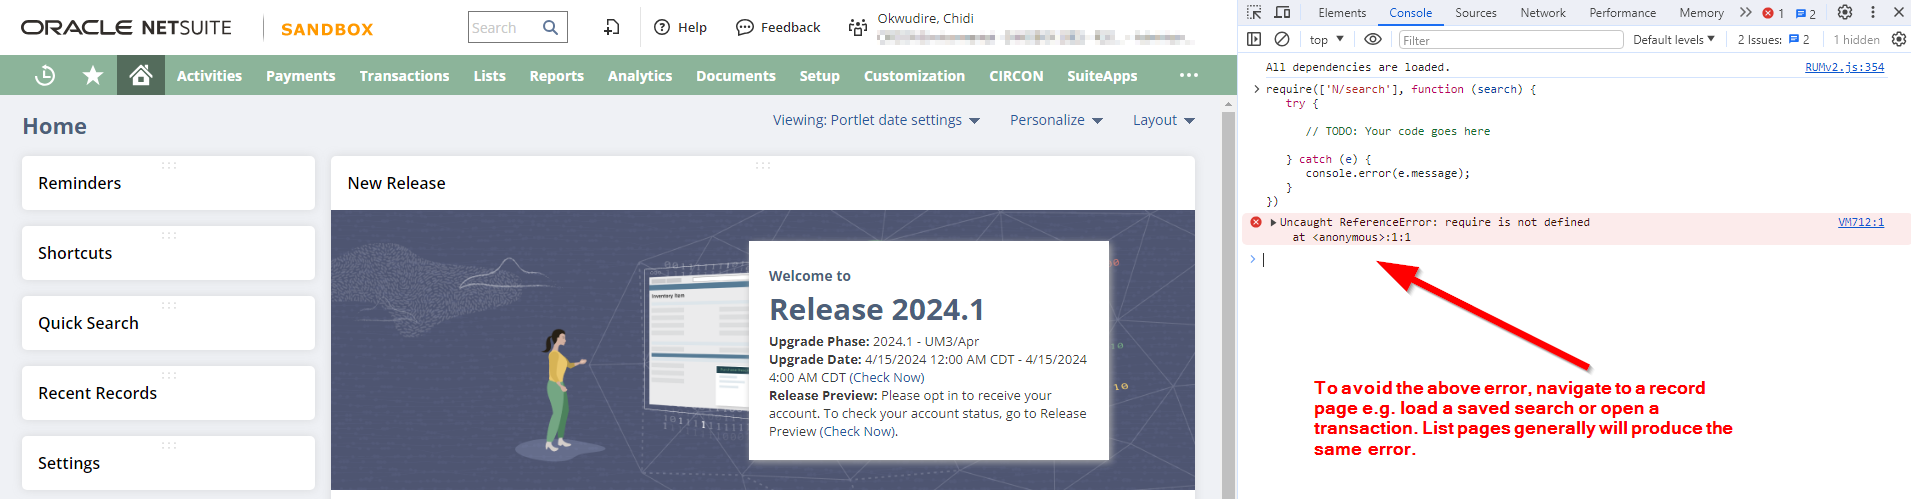Toggle the device toolbar icon in DevTools
The width and height of the screenshot is (1911, 499).
pos(1282,12)
